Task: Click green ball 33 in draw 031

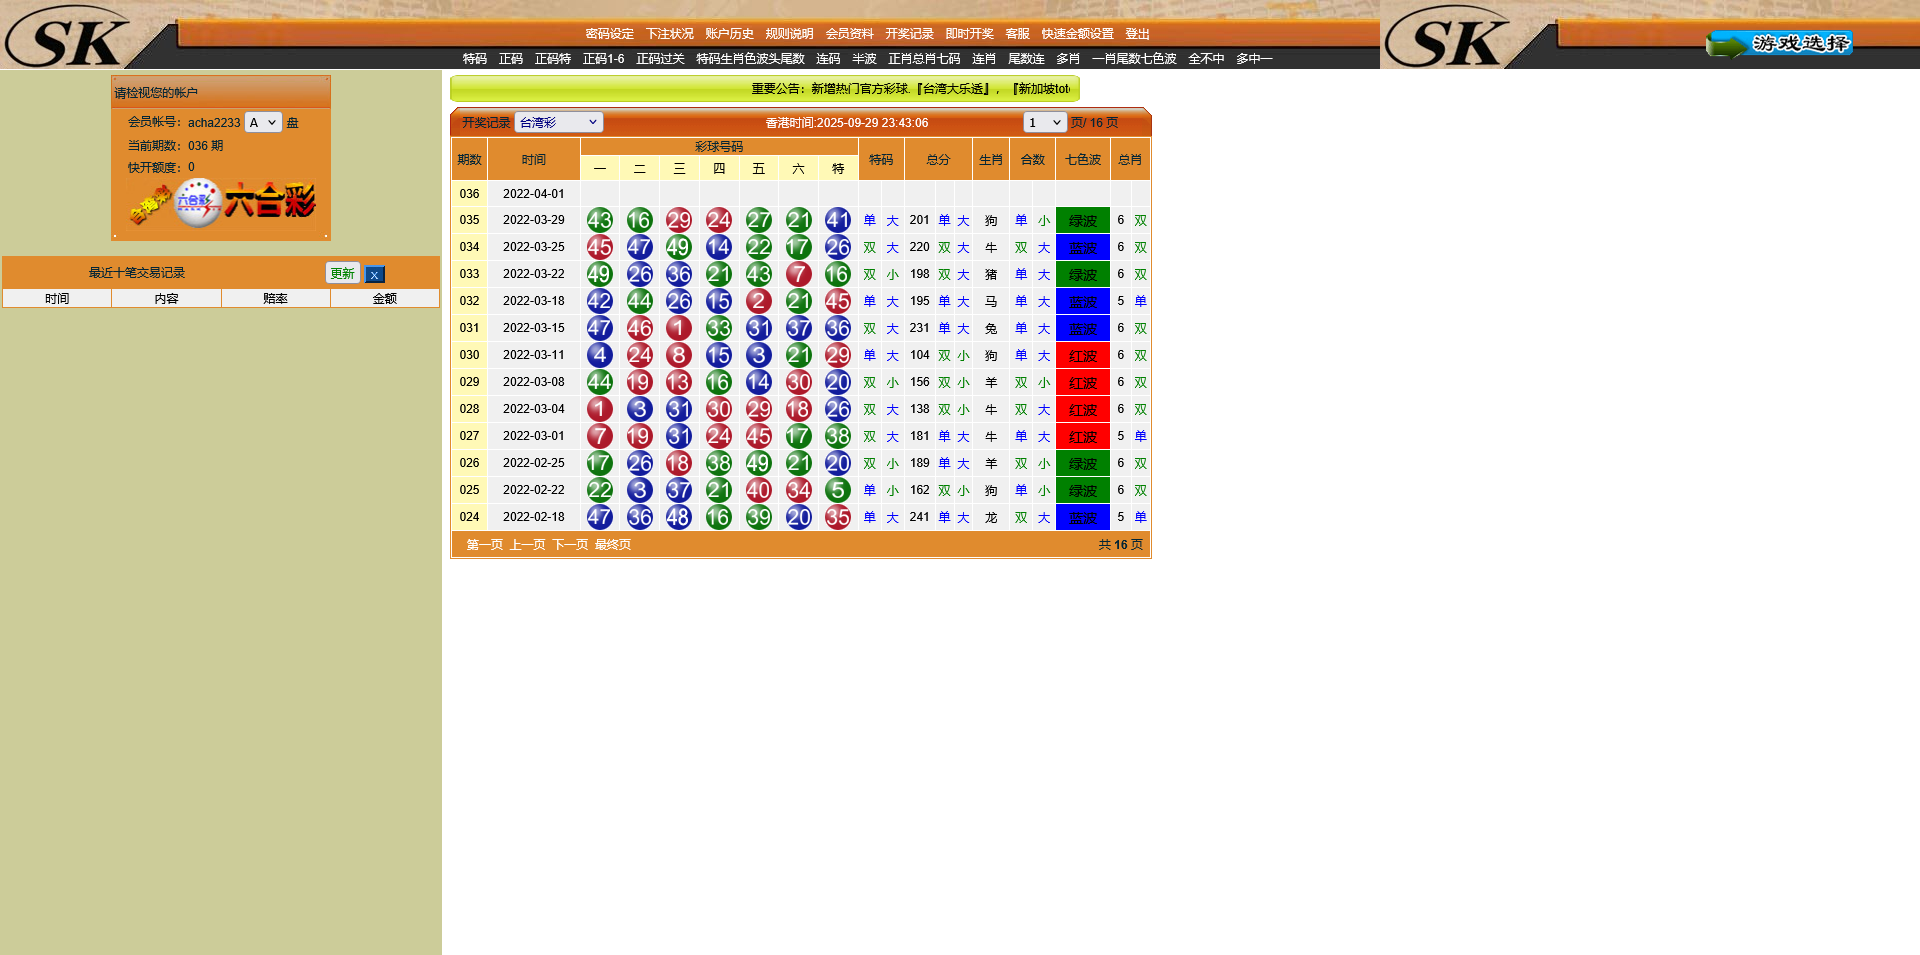Action: coord(719,328)
